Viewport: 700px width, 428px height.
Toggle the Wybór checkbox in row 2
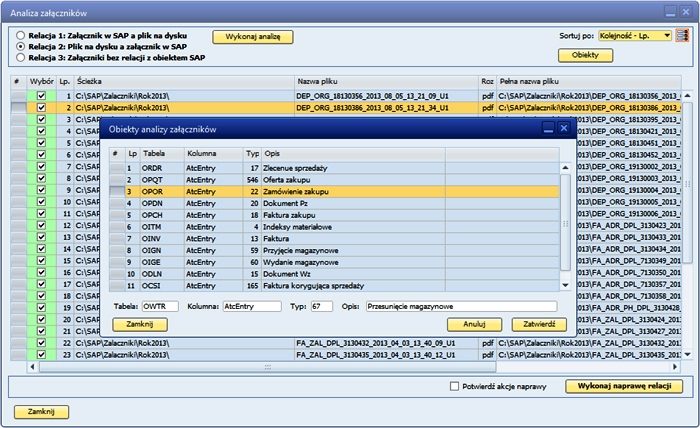pos(42,108)
